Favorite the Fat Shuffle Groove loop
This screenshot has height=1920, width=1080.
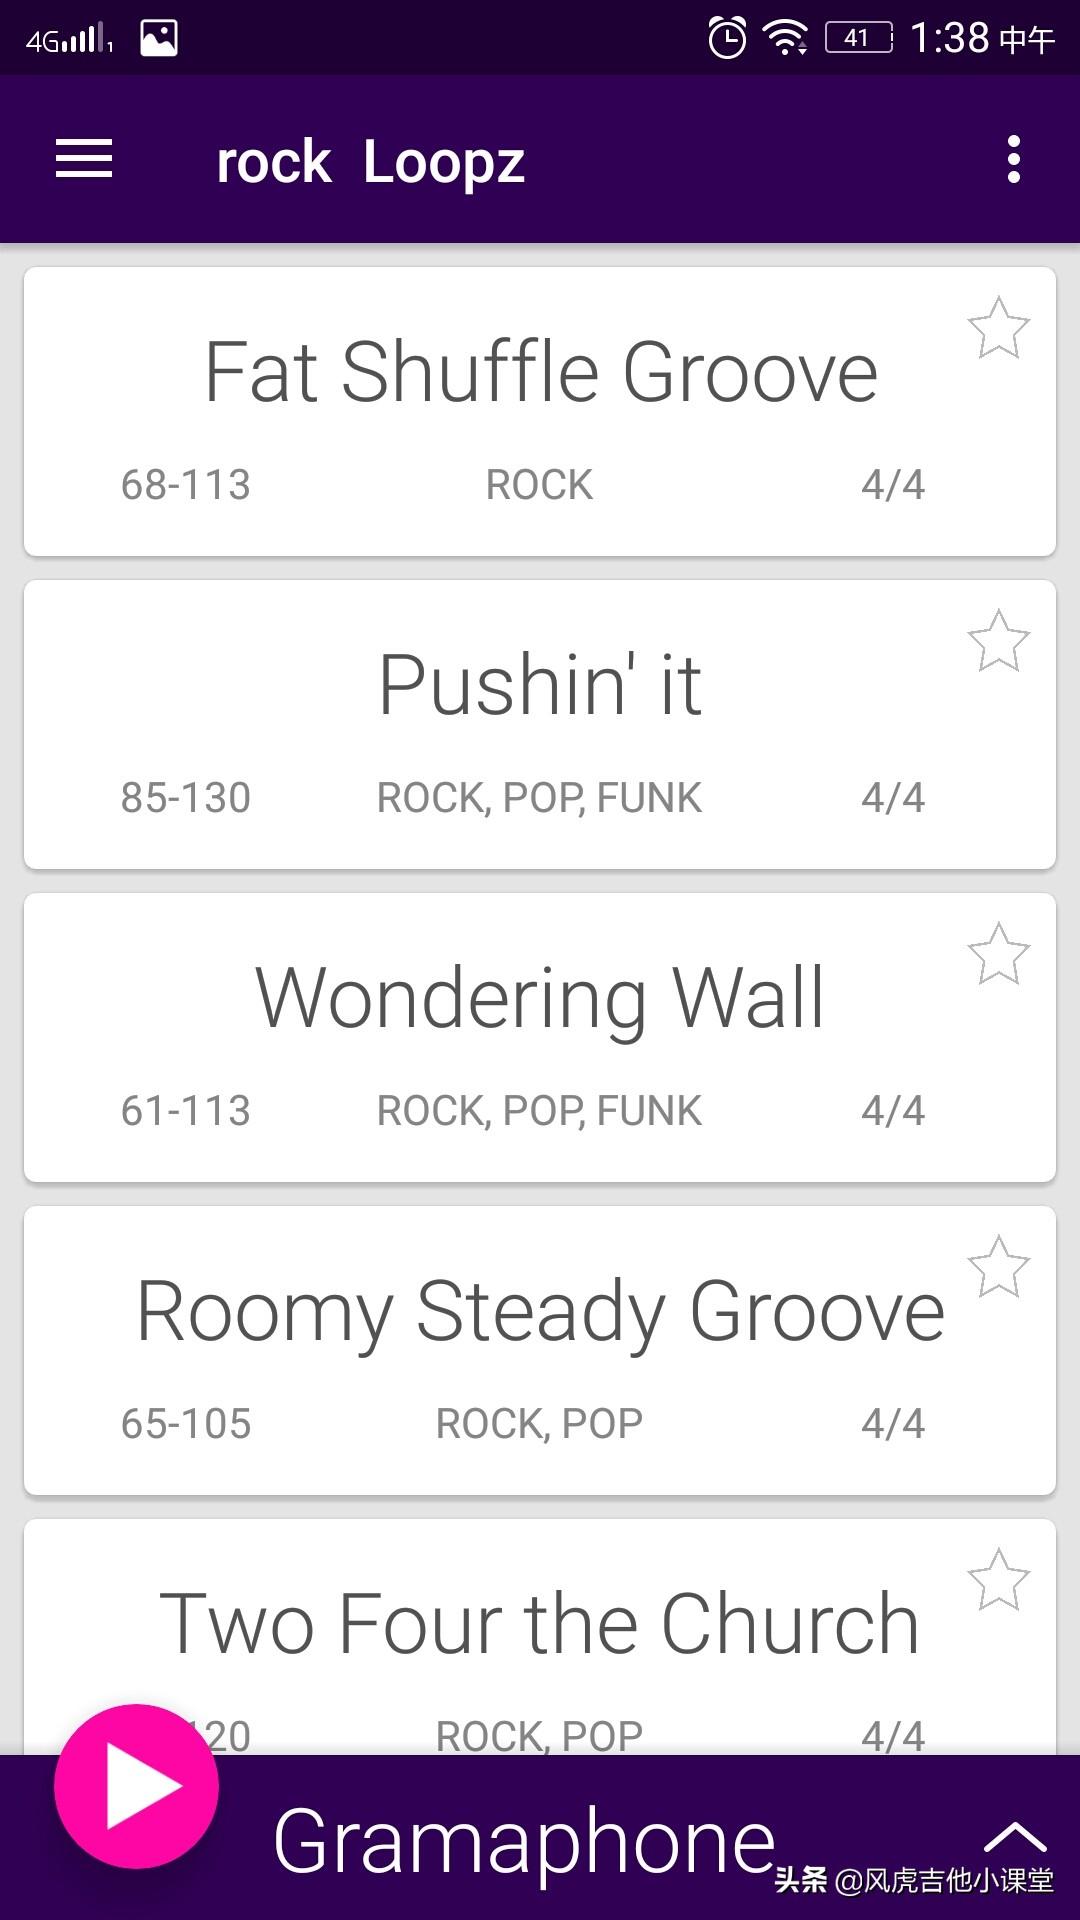[998, 328]
